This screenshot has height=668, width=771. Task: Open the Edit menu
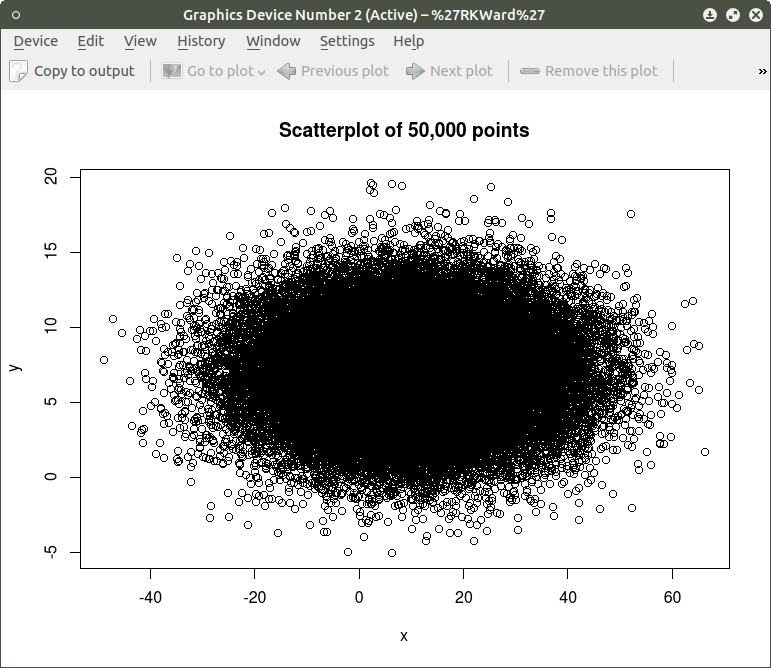point(90,41)
